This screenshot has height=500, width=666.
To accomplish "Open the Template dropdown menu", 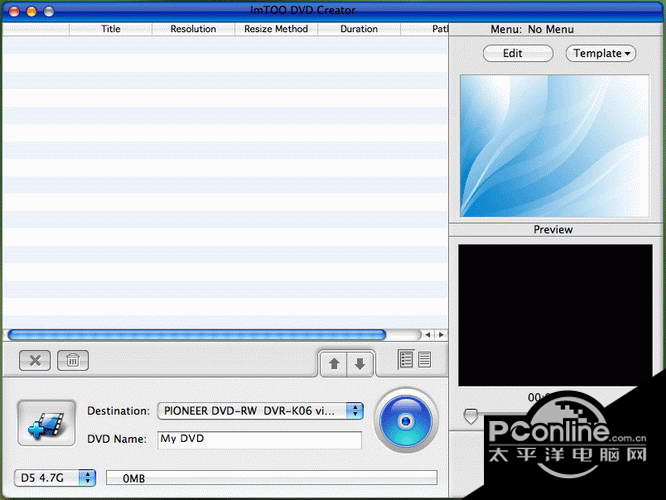I will [601, 54].
